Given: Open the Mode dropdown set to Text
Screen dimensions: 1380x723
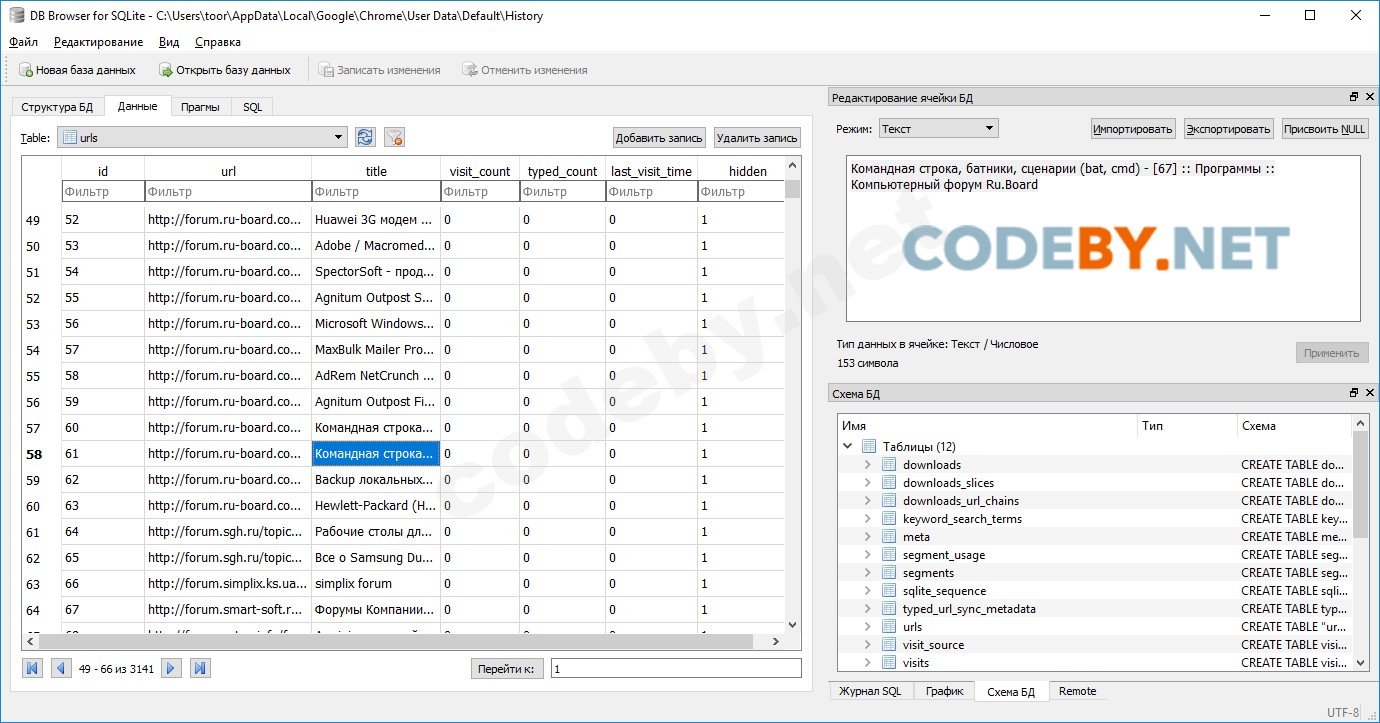Looking at the screenshot, I should click(989, 128).
